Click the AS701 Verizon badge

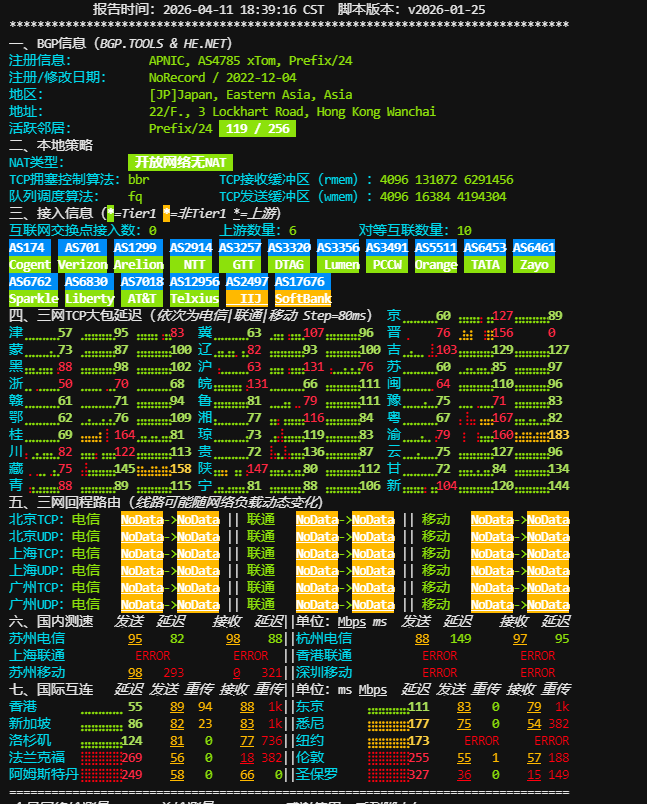click(x=82, y=256)
